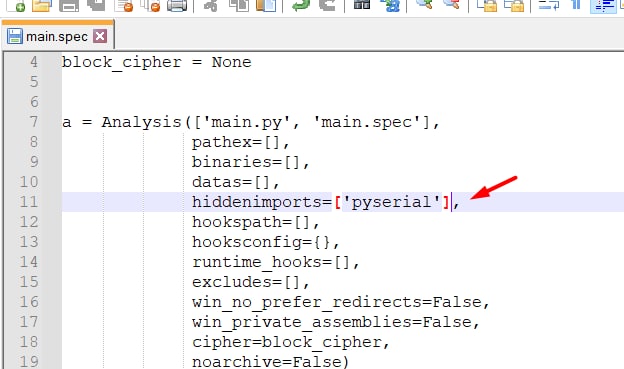Screen dimensions: 624x369
Task: Place cursor on 'excludes=[],' line
Action: click(251, 282)
